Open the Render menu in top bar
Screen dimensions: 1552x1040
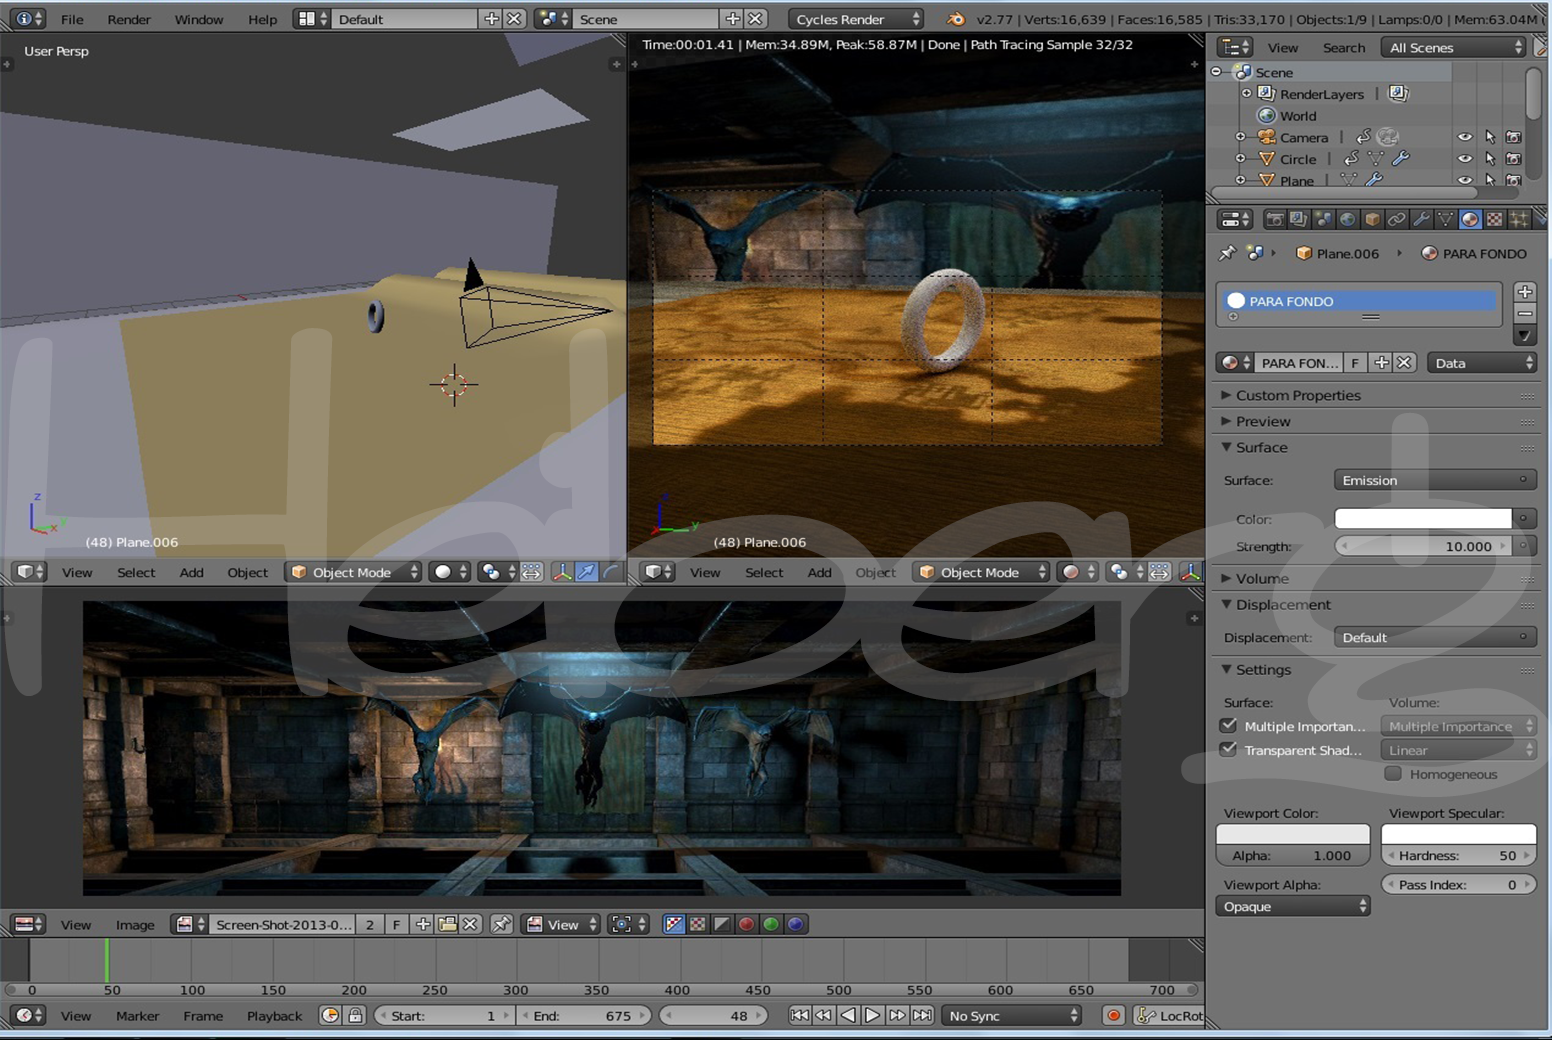[129, 19]
